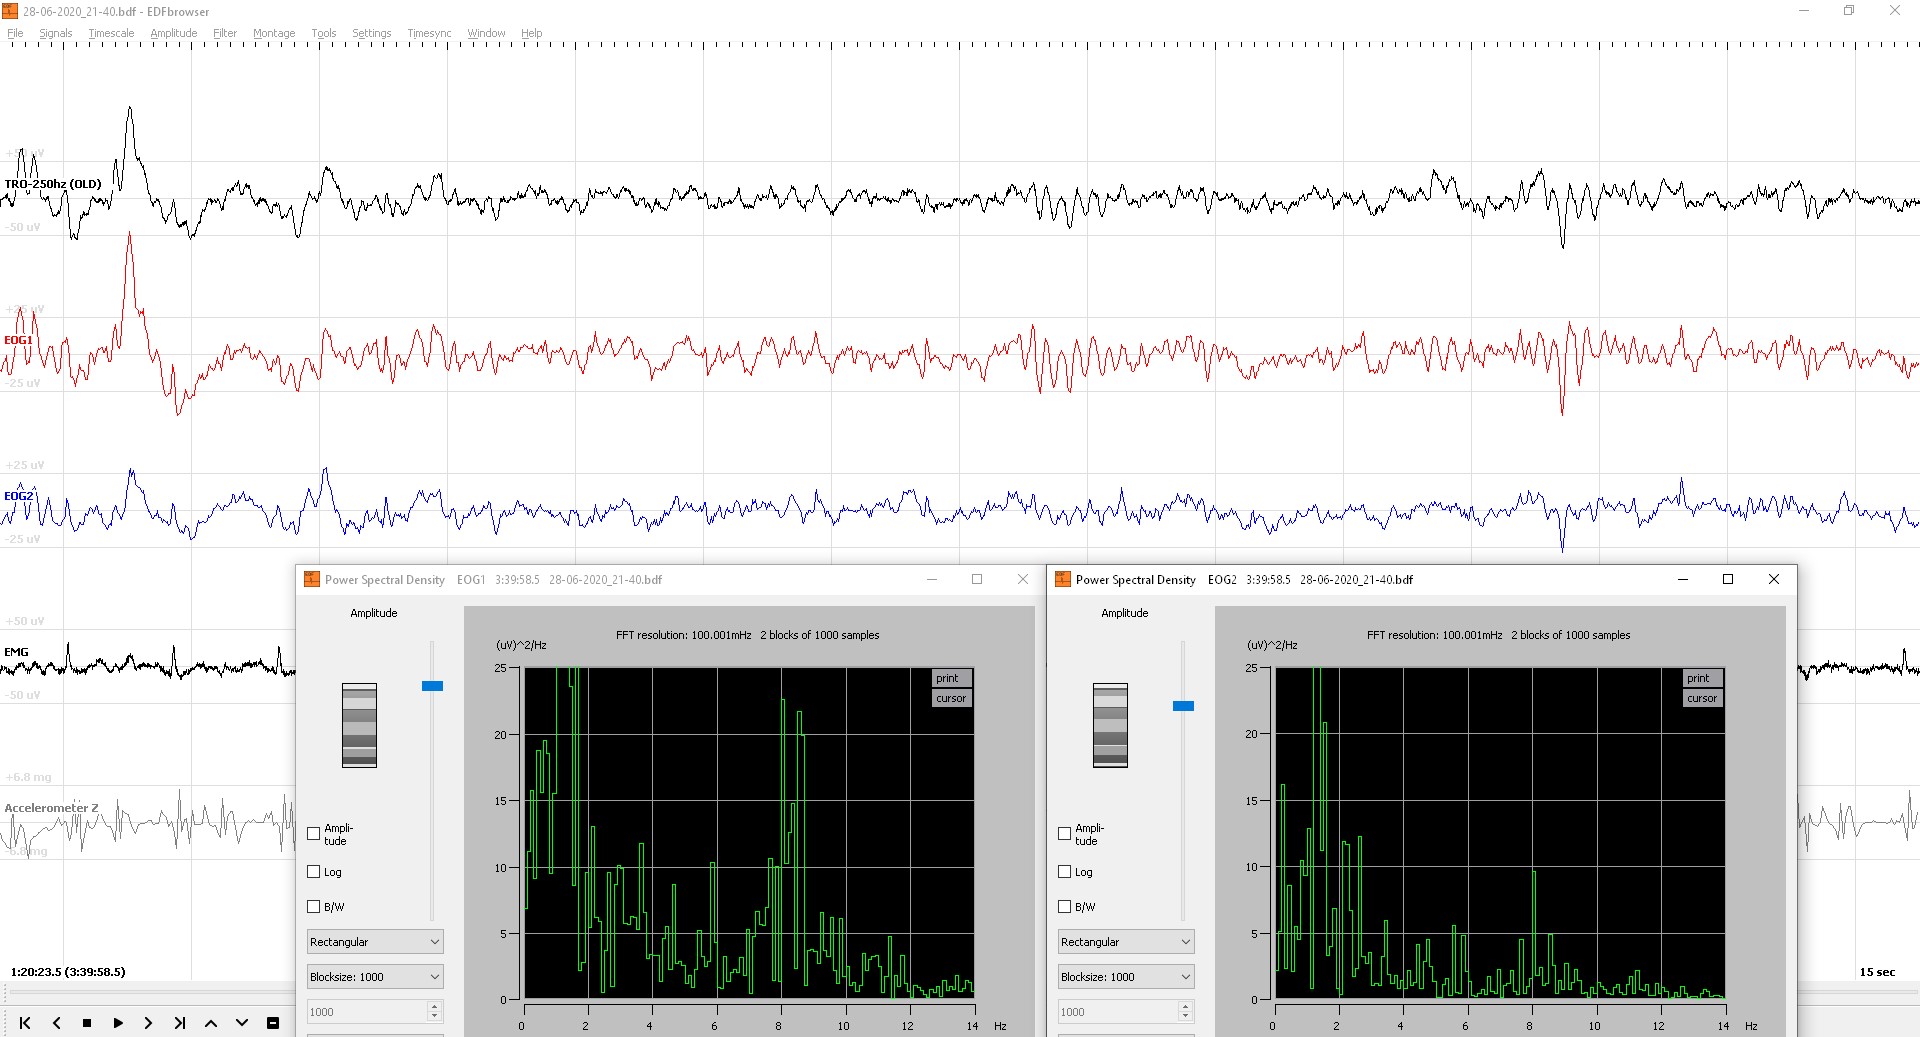This screenshot has width=1920, height=1037.
Task: Shift signals up with the up chevron
Action: pos(211,1023)
